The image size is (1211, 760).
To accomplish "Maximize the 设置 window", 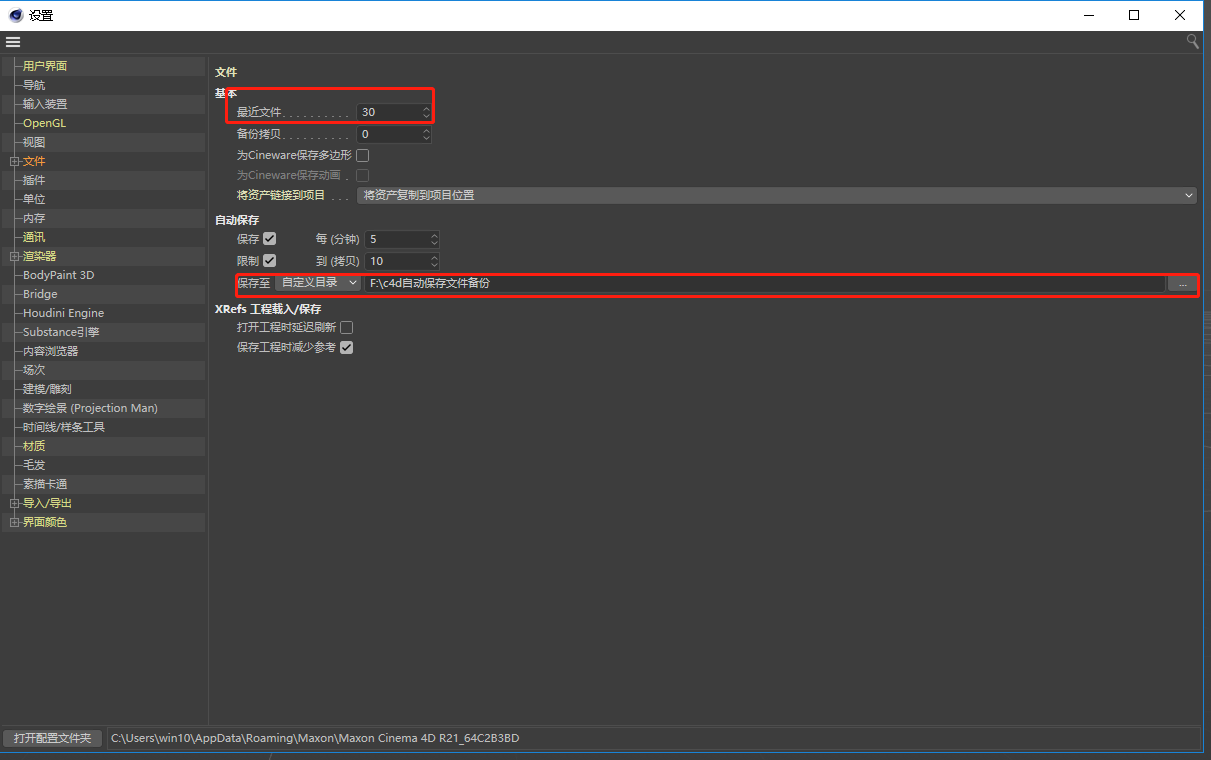I will 1134,15.
